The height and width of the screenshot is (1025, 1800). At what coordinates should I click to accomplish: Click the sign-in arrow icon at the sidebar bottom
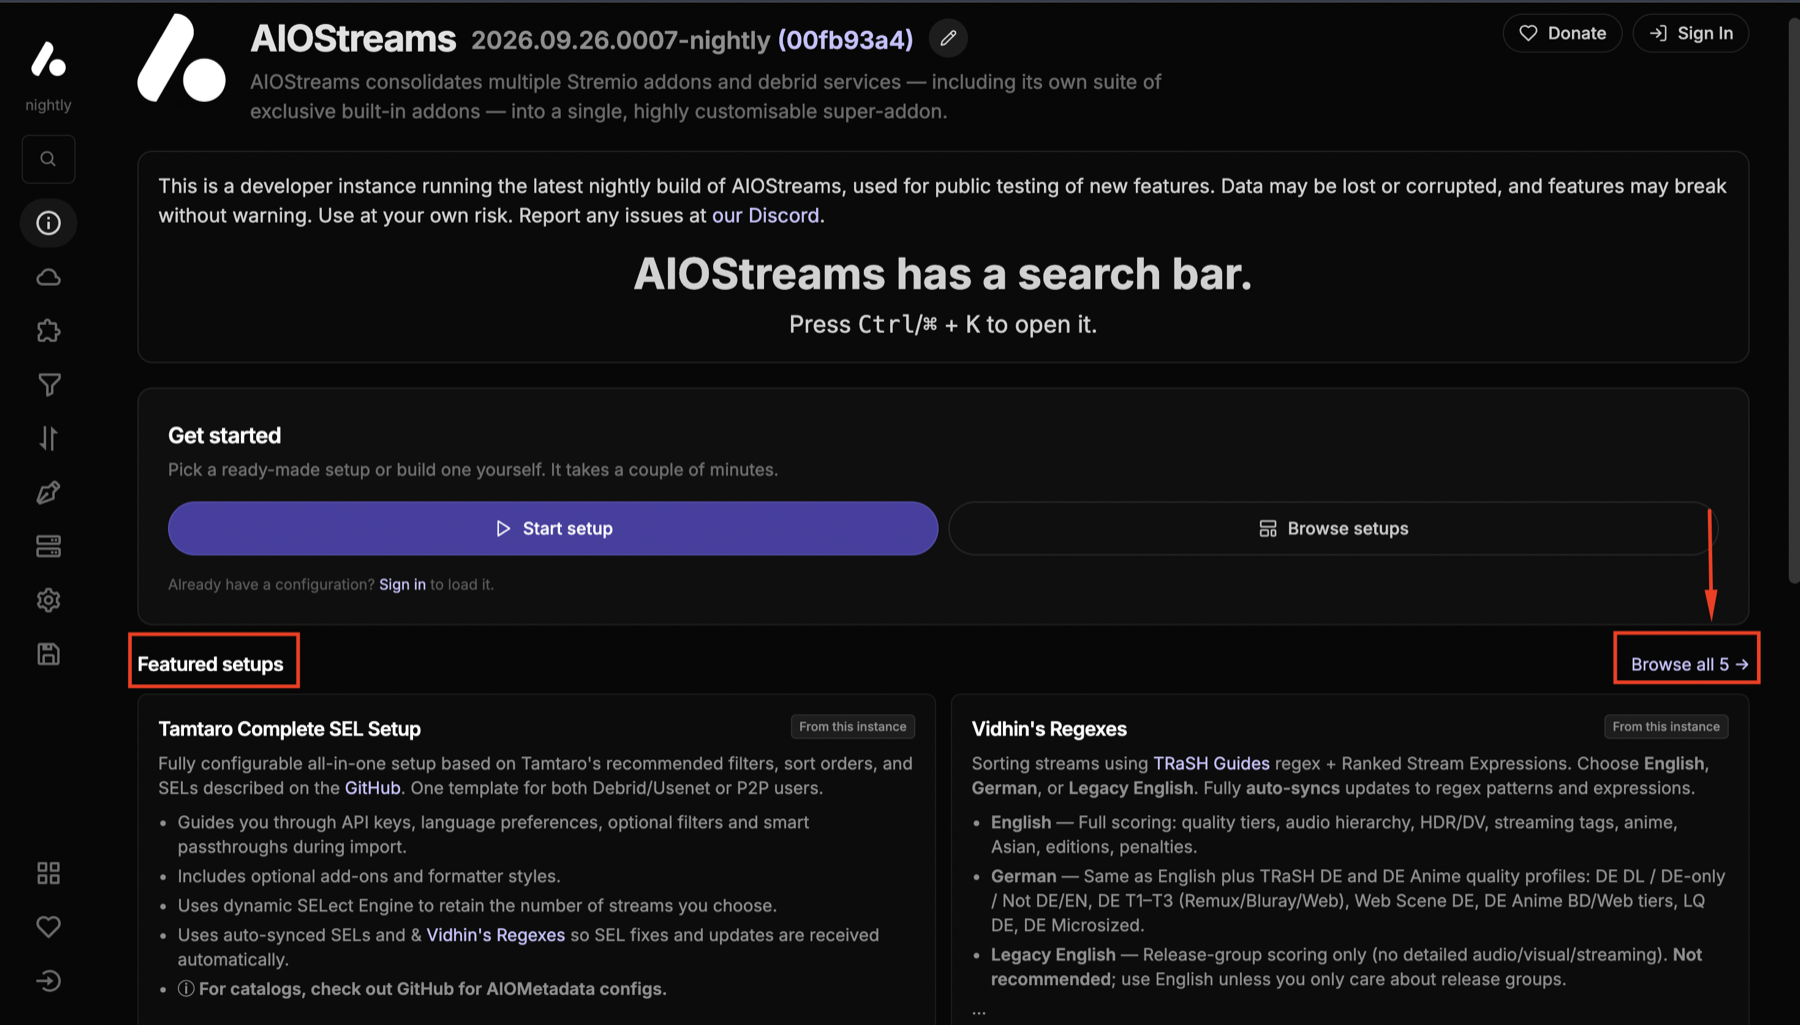pyautogui.click(x=48, y=981)
